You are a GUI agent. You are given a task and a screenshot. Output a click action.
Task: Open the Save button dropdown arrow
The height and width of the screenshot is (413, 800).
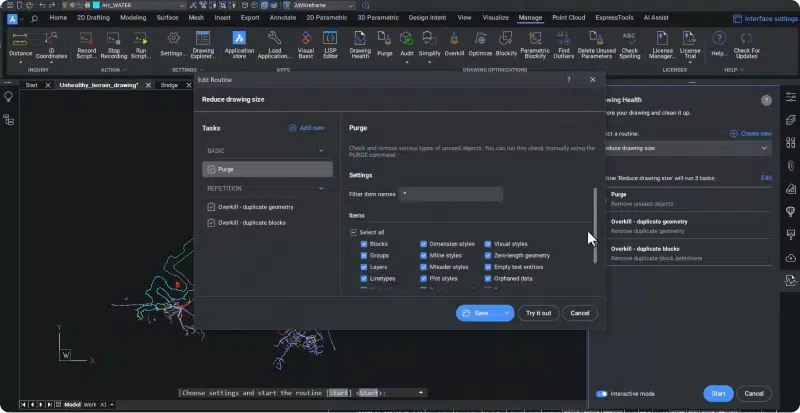(507, 313)
